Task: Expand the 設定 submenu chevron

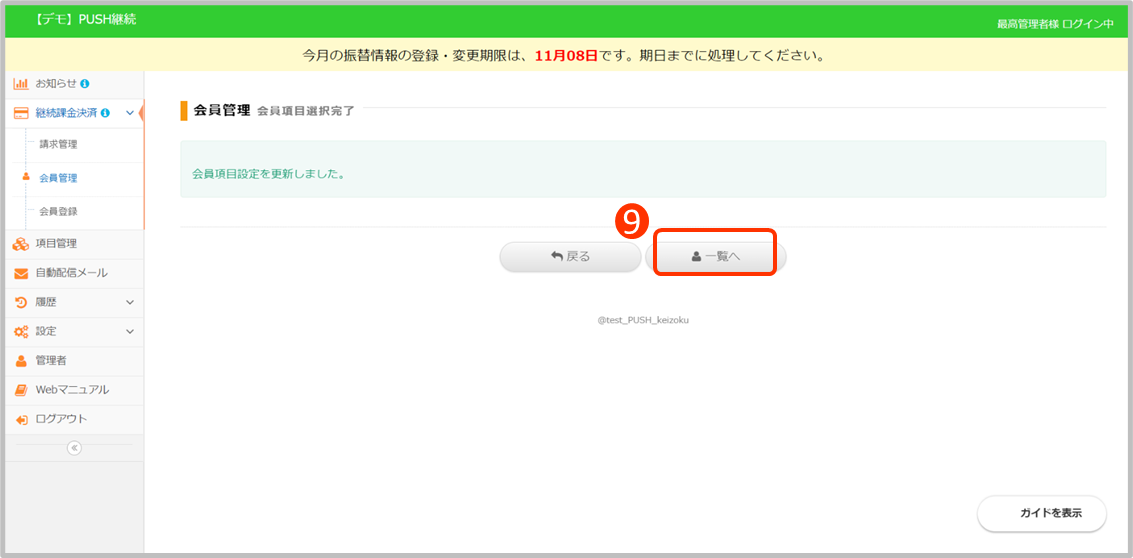Action: point(130,331)
